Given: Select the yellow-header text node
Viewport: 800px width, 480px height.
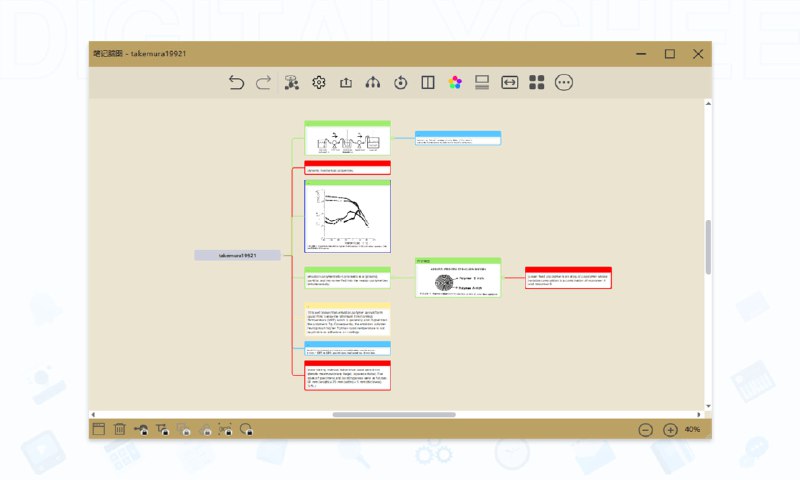Looking at the screenshot, I should point(347,320).
